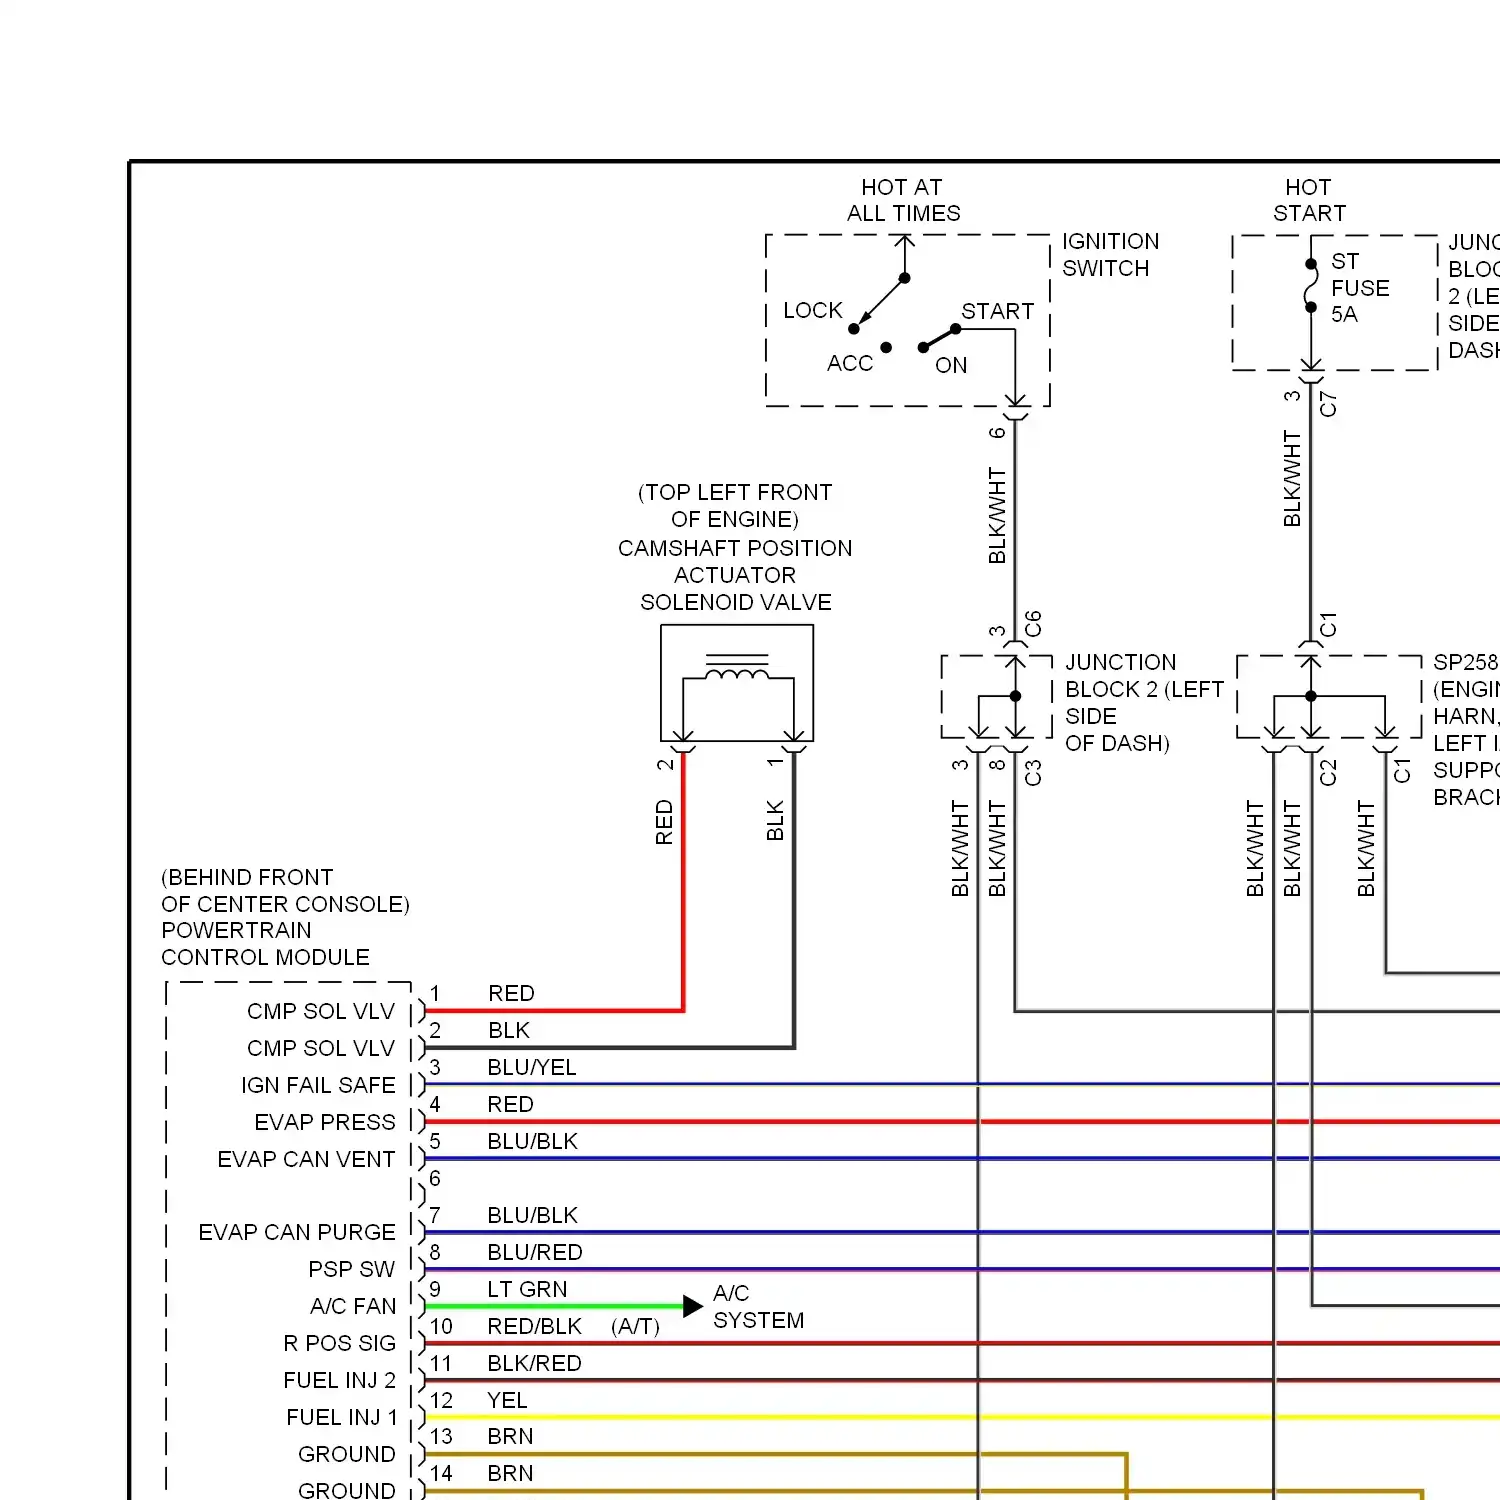
Task: Click the yellow wire at pin 12
Action: tap(962, 1417)
